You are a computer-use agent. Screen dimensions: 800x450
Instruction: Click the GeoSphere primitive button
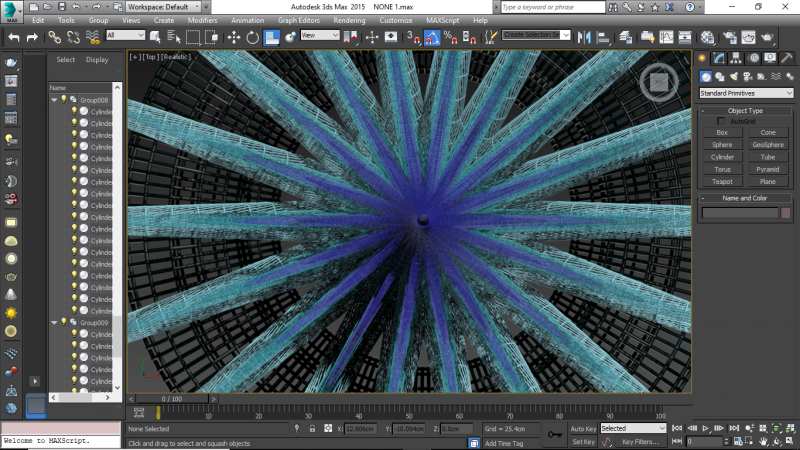[x=768, y=145]
